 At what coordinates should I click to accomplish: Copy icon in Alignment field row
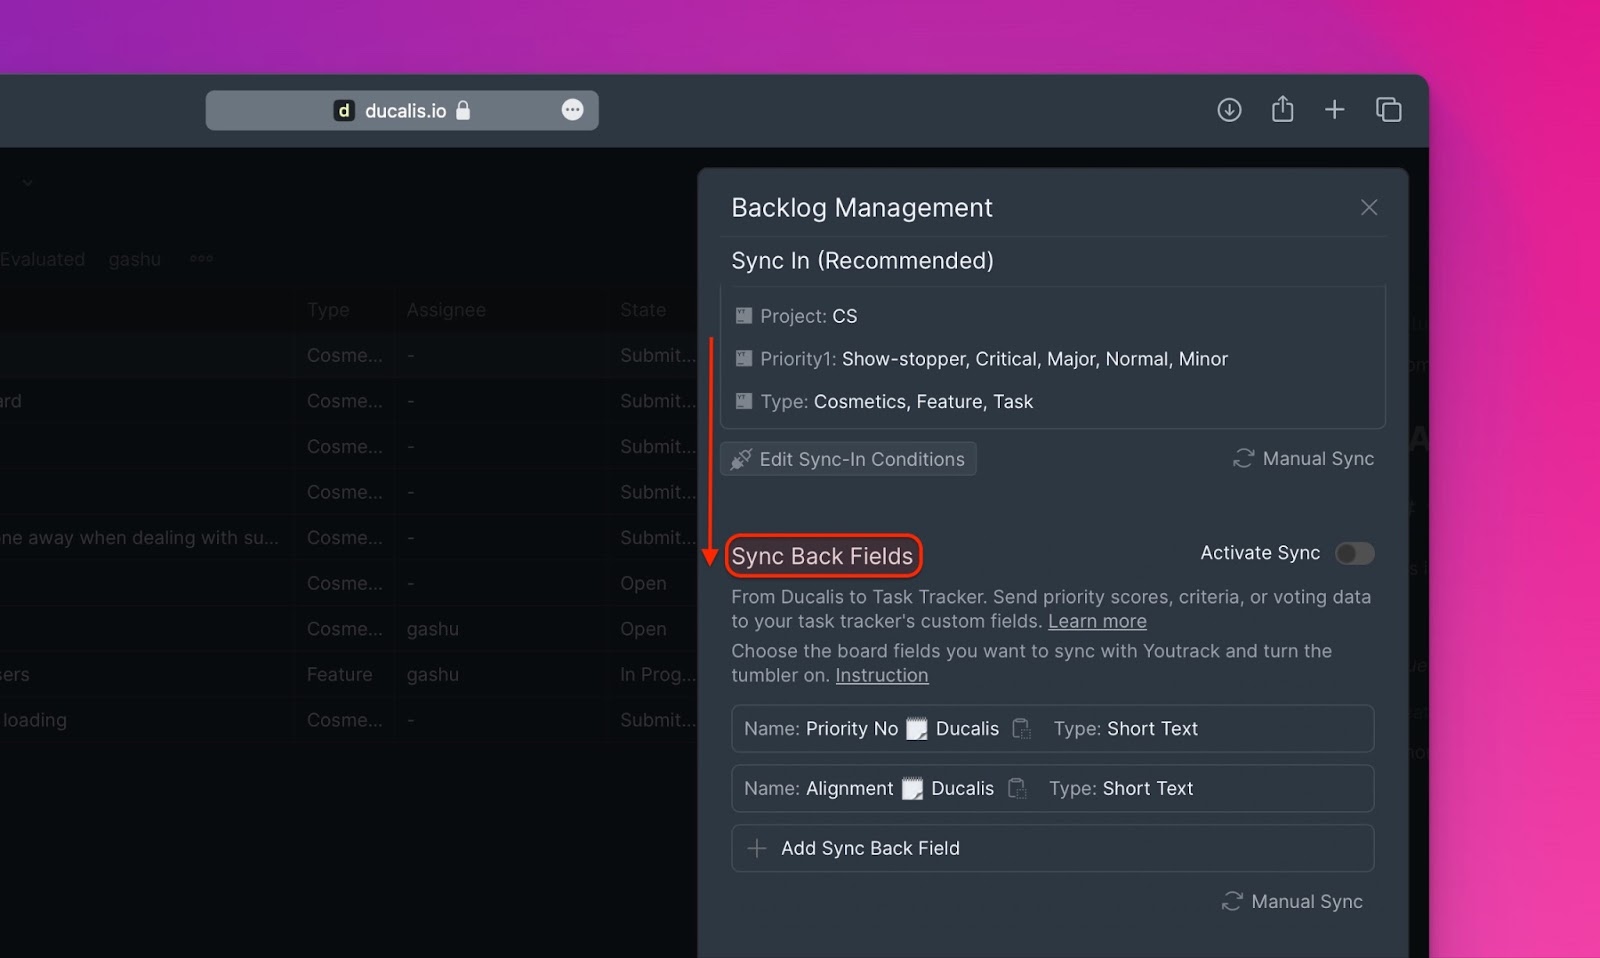1017,788
